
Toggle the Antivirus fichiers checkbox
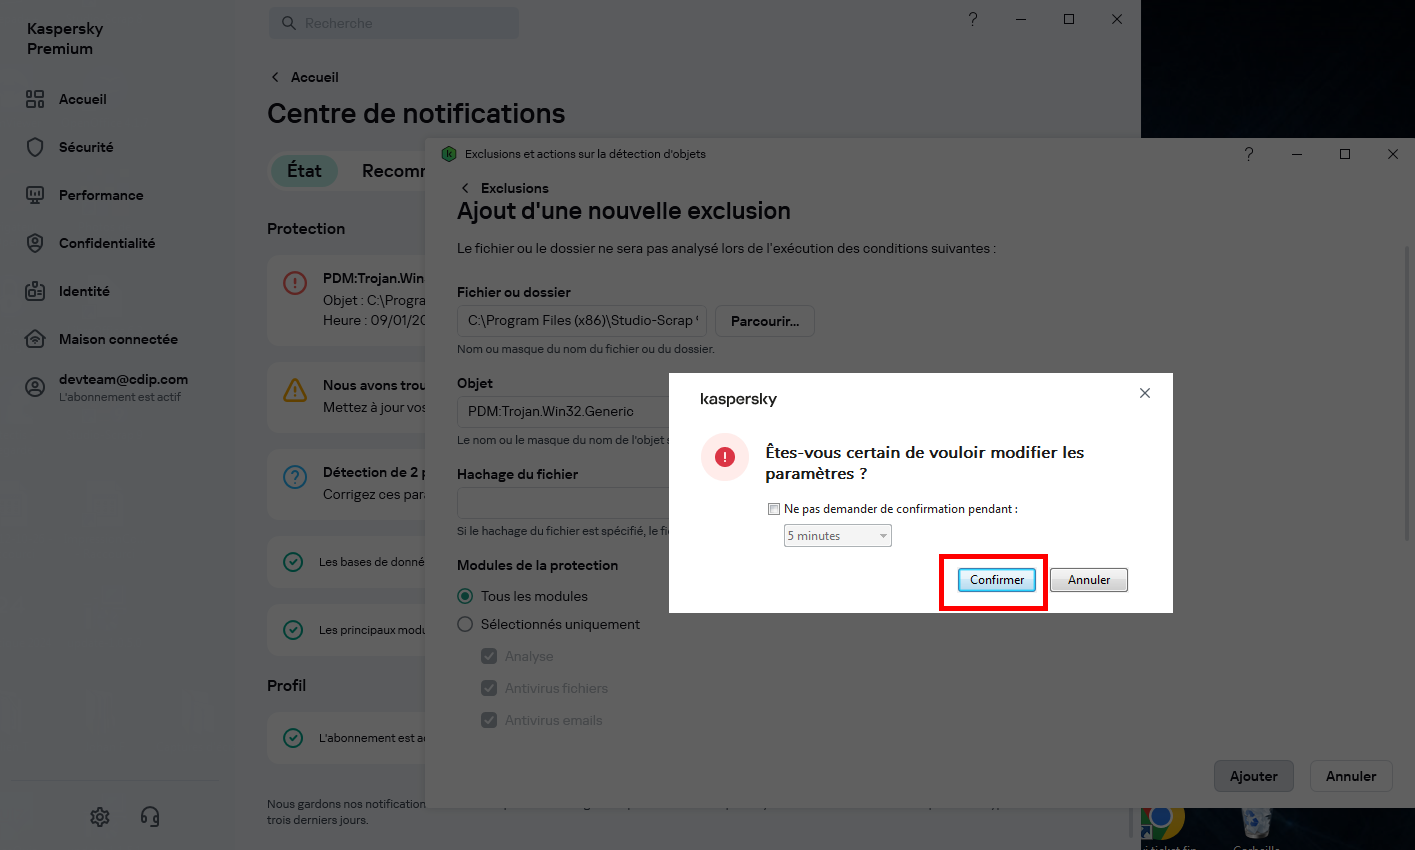pos(489,688)
